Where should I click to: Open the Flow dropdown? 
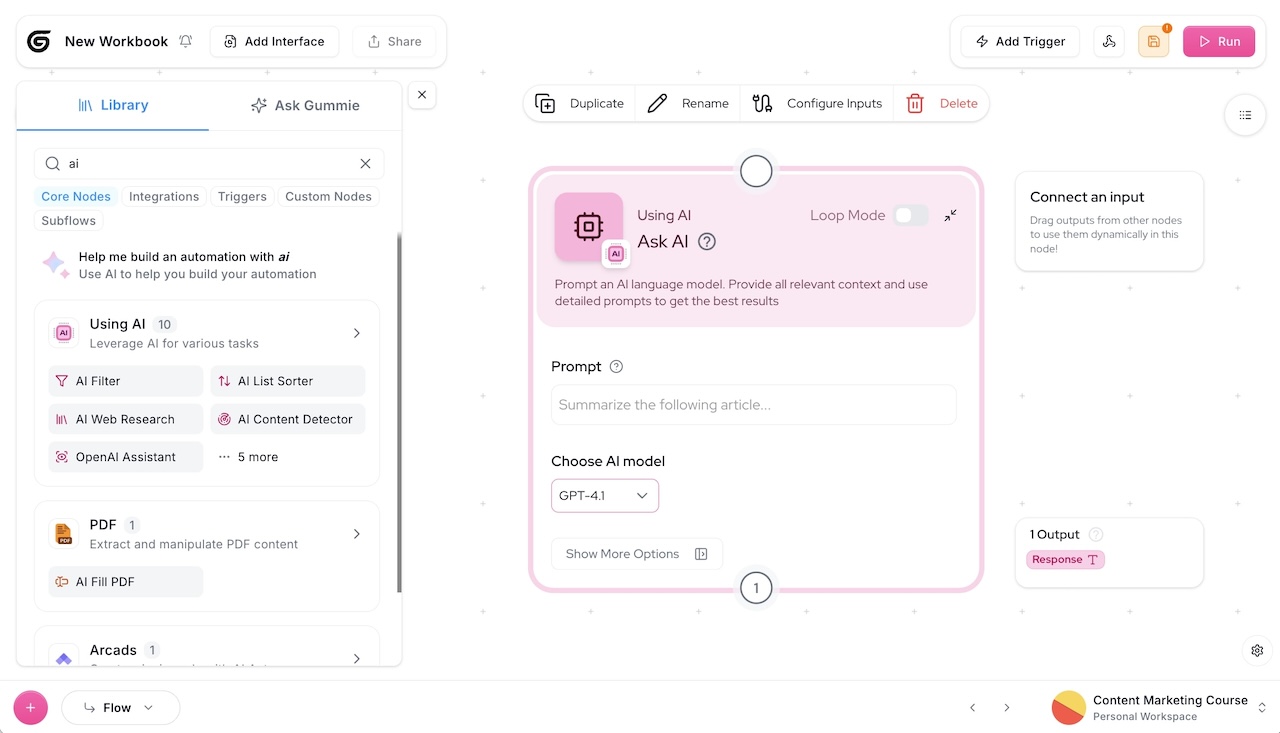120,707
